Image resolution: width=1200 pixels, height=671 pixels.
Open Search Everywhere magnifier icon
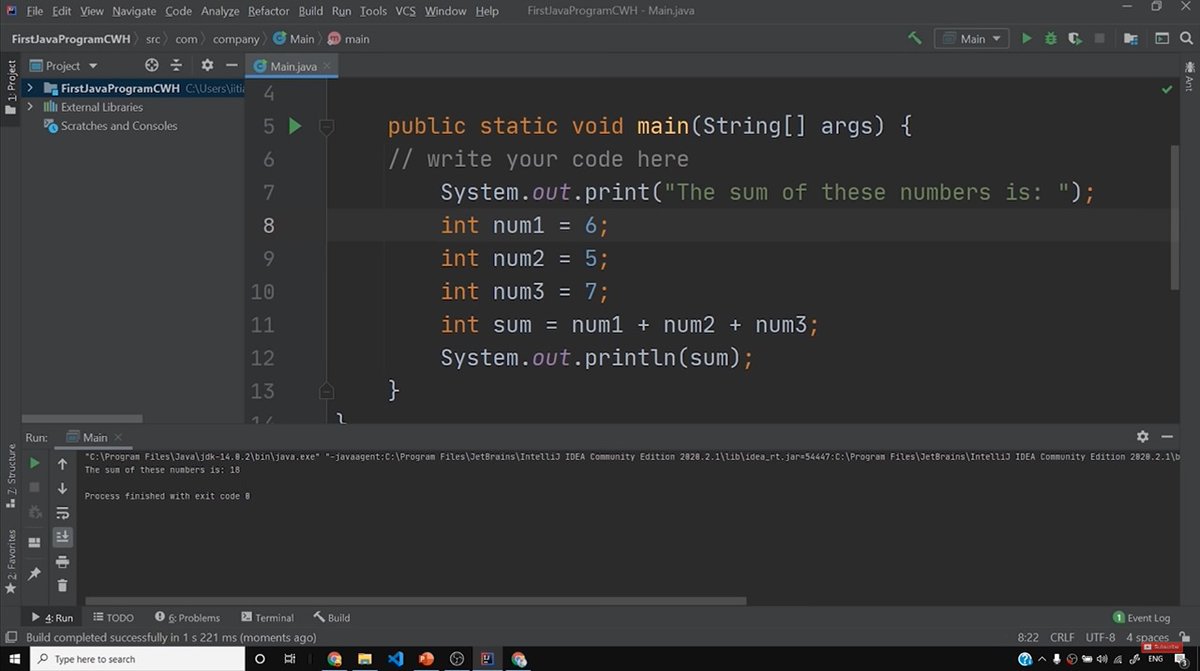point(1186,38)
